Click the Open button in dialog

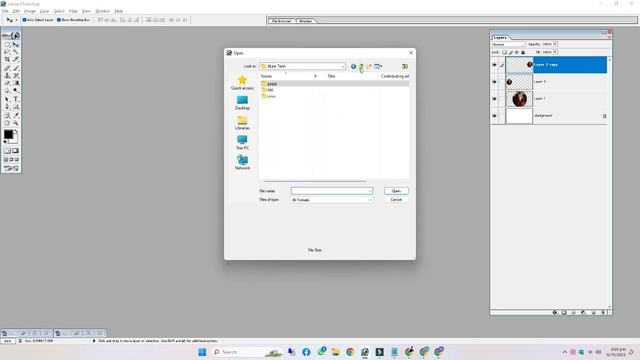pyautogui.click(x=396, y=191)
